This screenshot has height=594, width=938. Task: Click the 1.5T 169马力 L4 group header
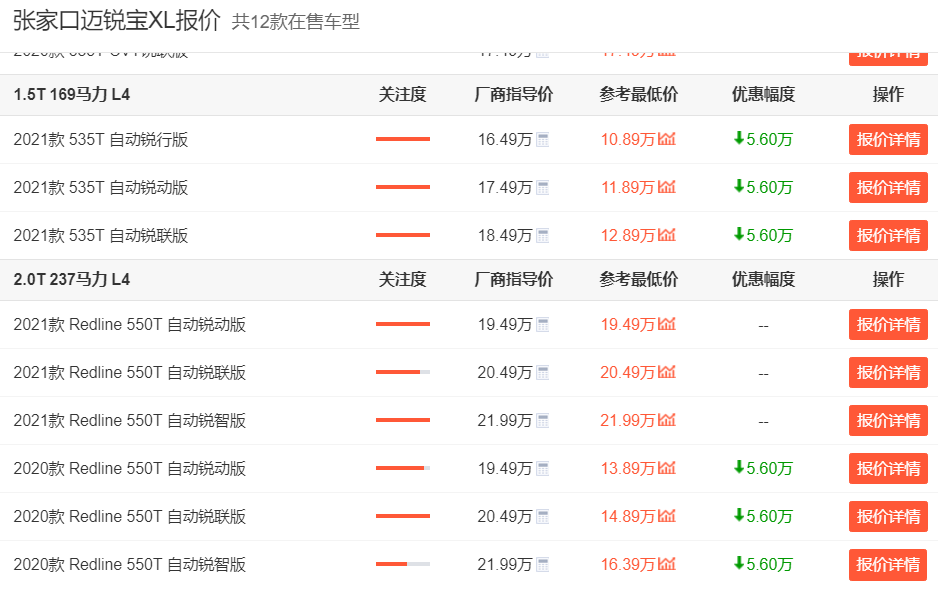[x=72, y=95]
